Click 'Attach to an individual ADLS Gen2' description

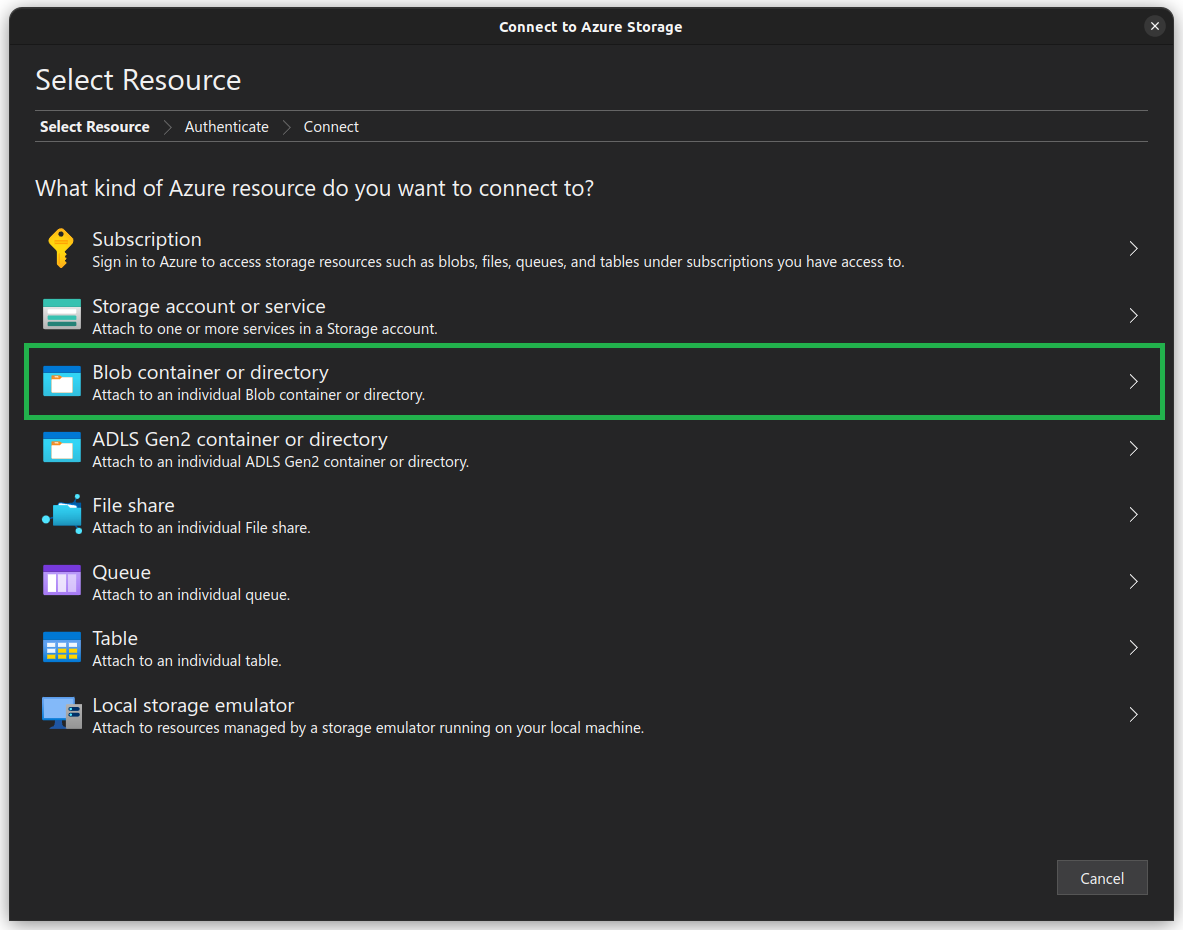coord(281,462)
